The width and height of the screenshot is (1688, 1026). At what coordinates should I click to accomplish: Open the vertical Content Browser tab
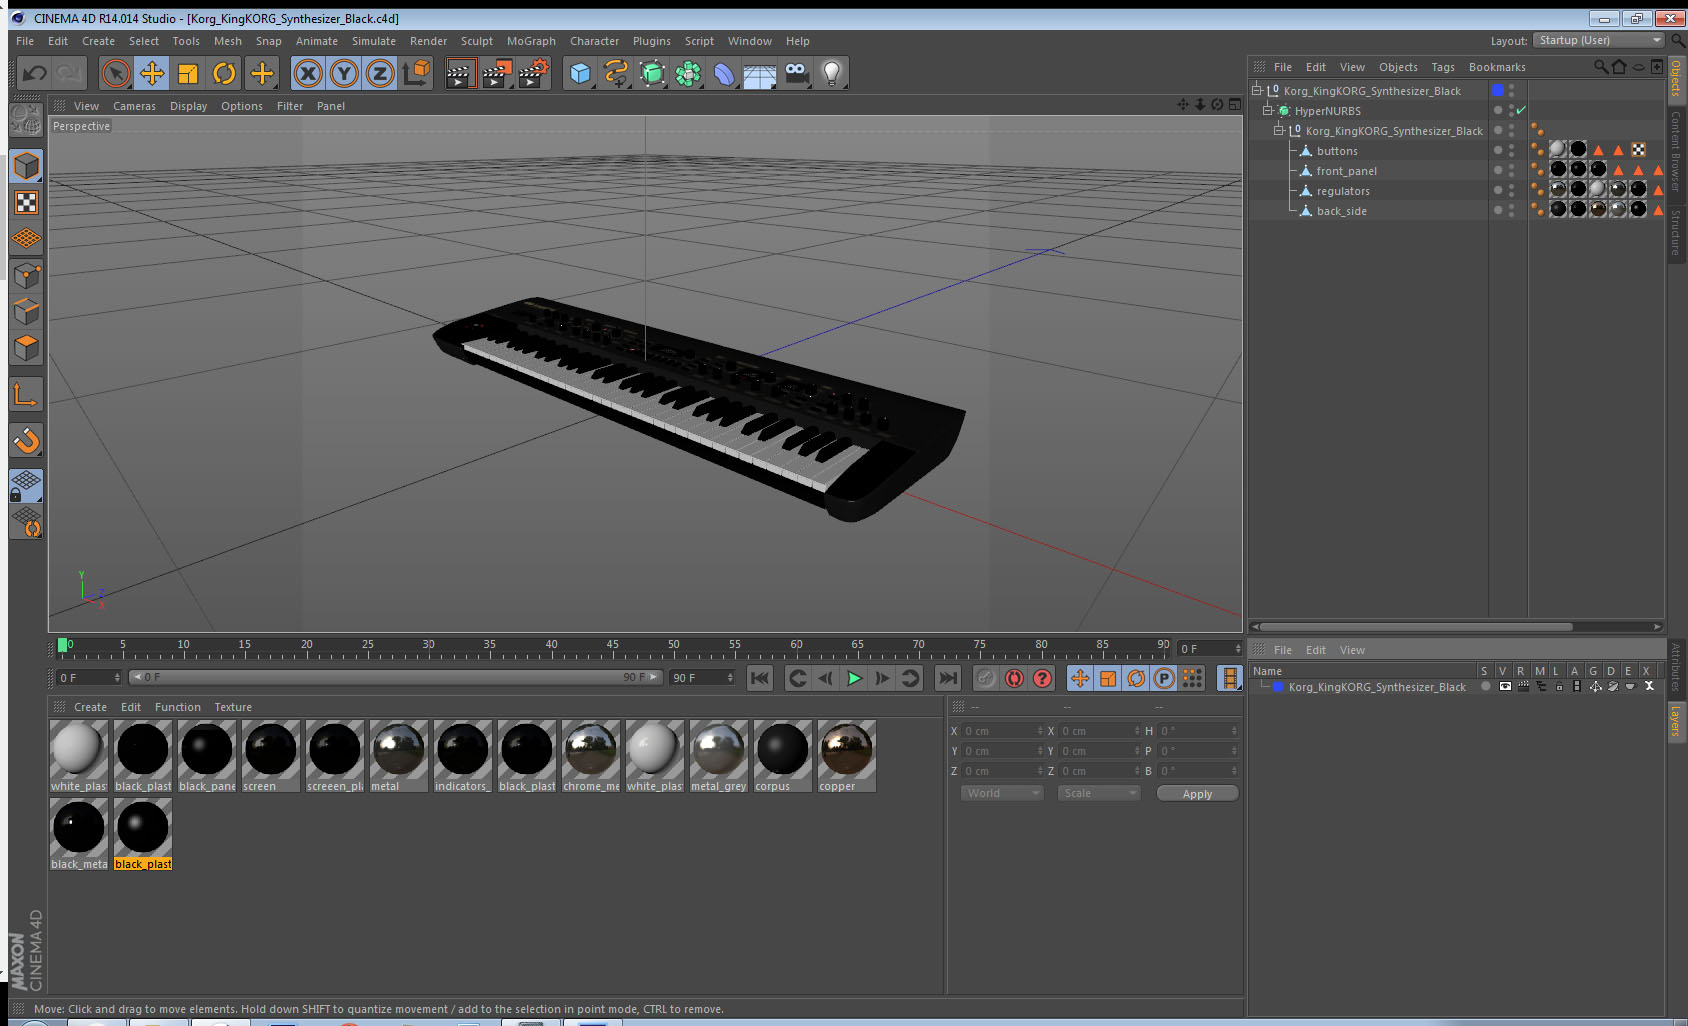pos(1676,150)
